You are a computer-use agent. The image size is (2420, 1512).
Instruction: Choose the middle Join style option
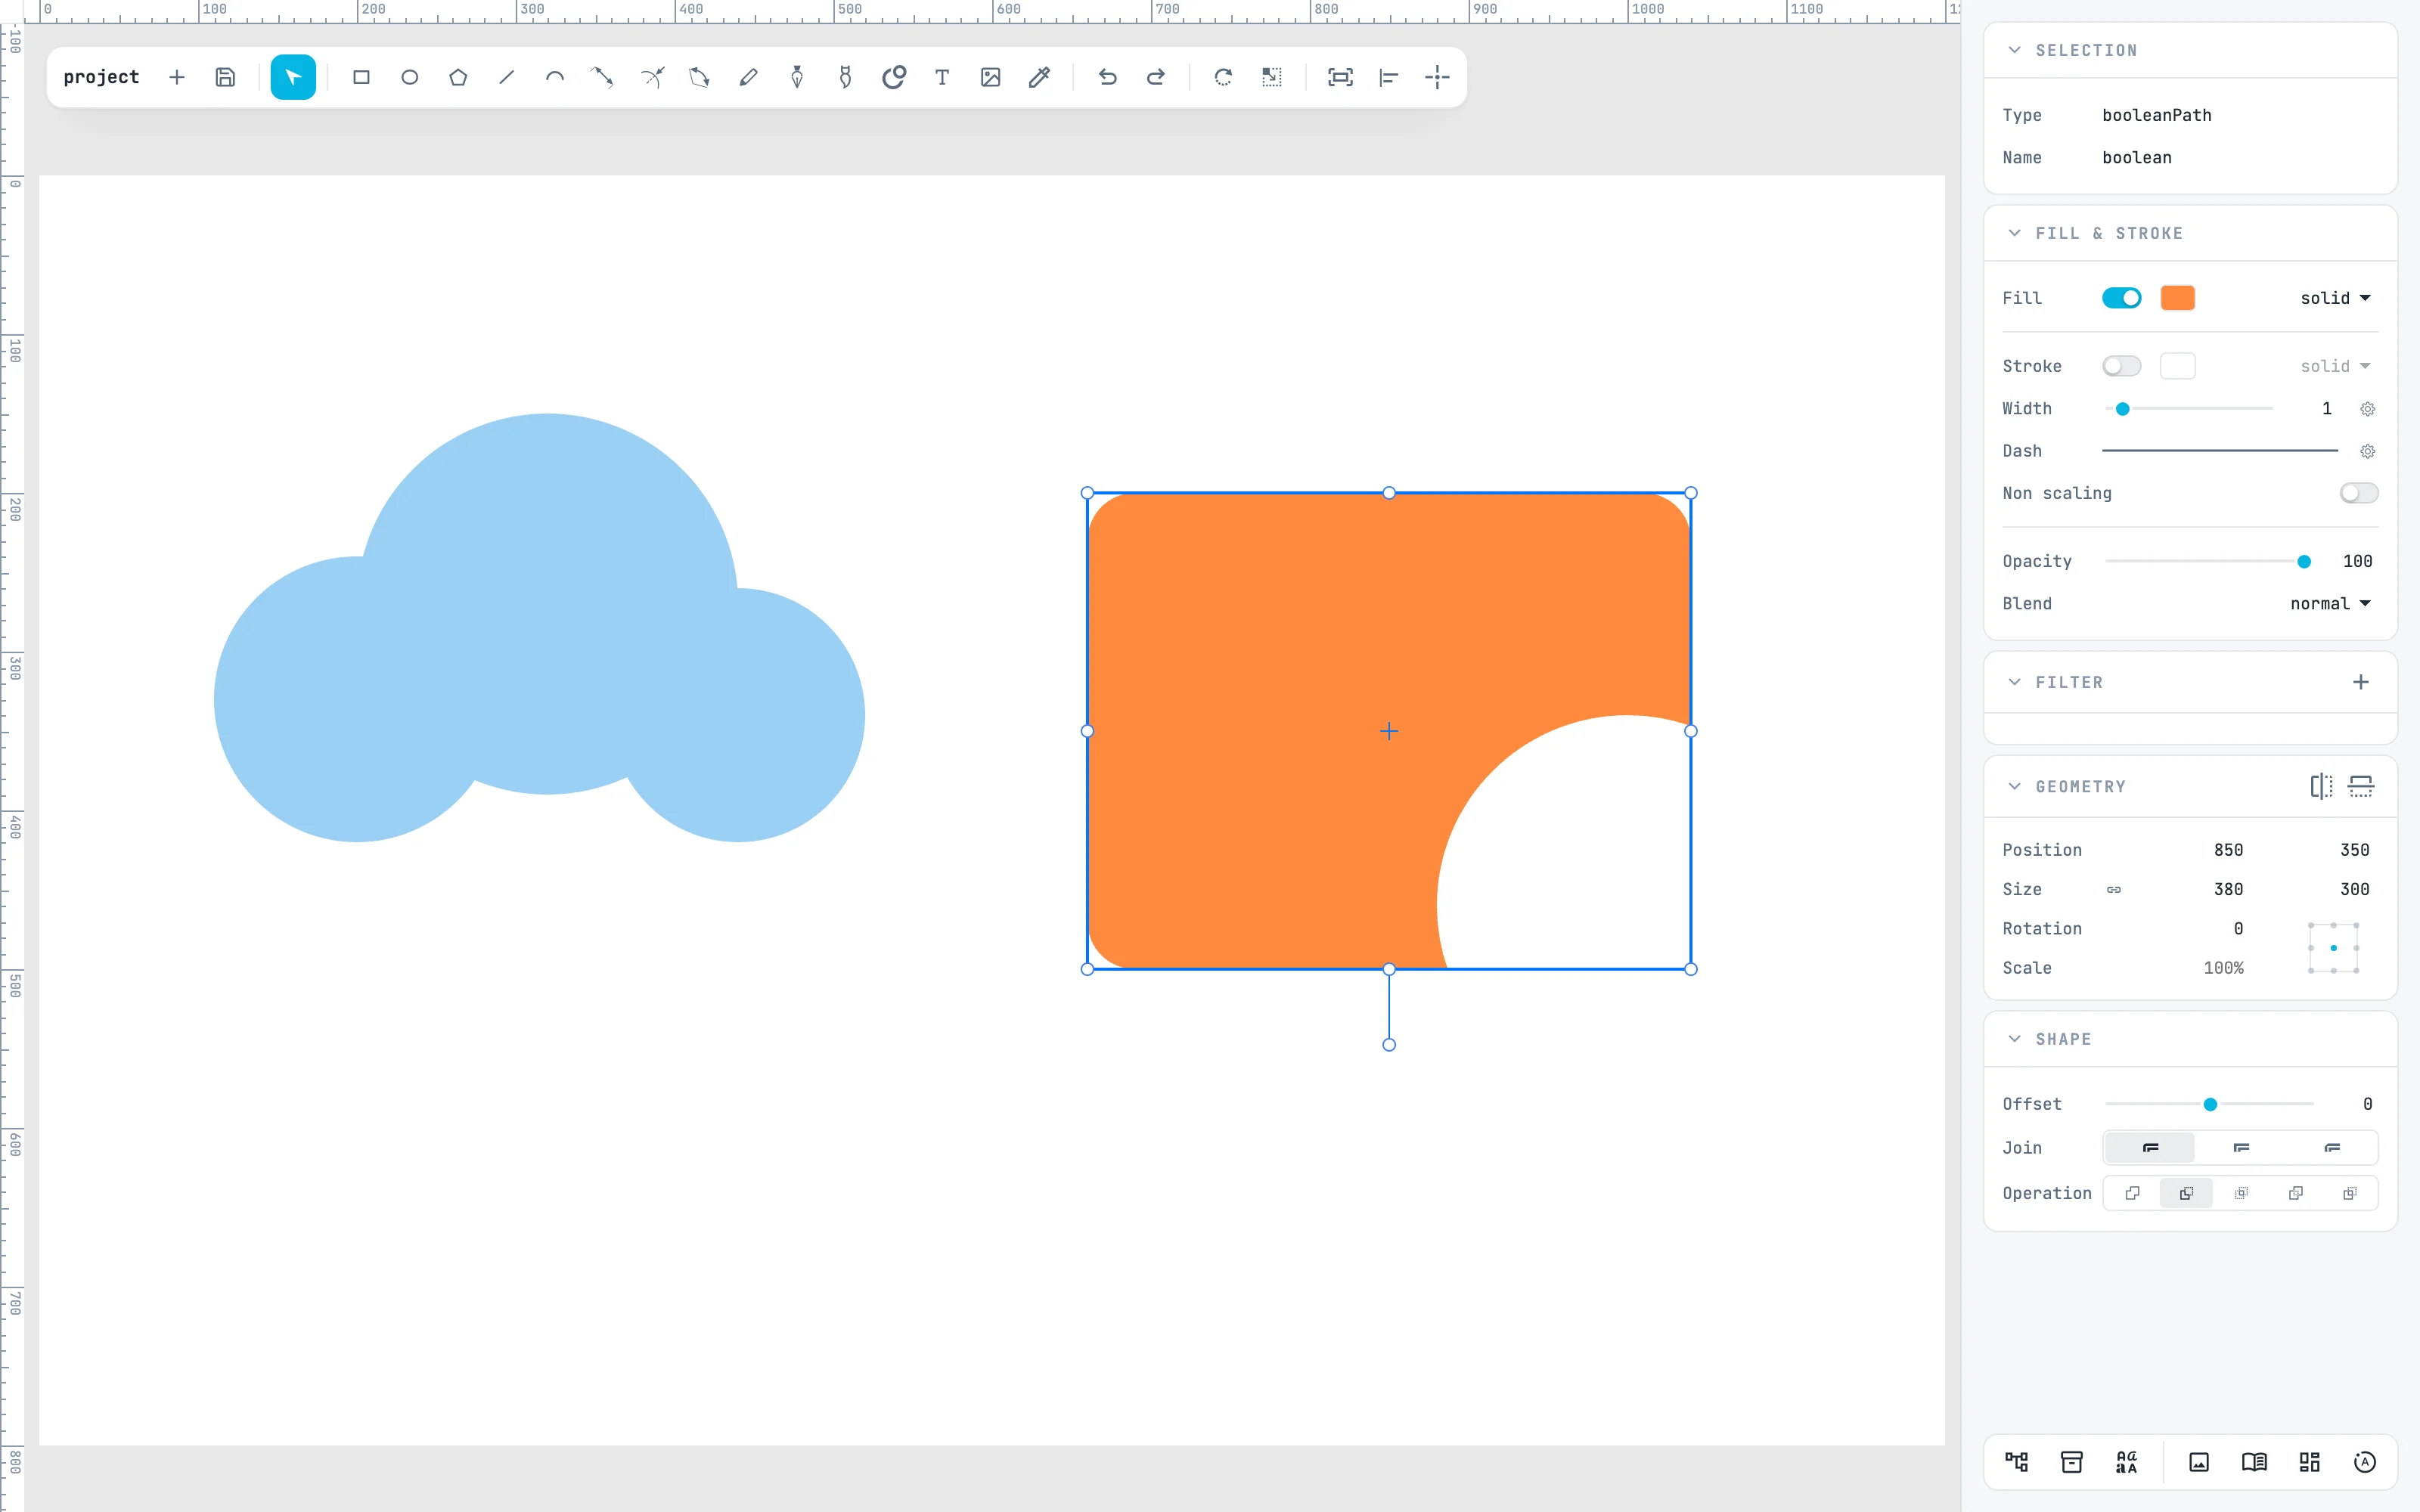(x=2241, y=1148)
